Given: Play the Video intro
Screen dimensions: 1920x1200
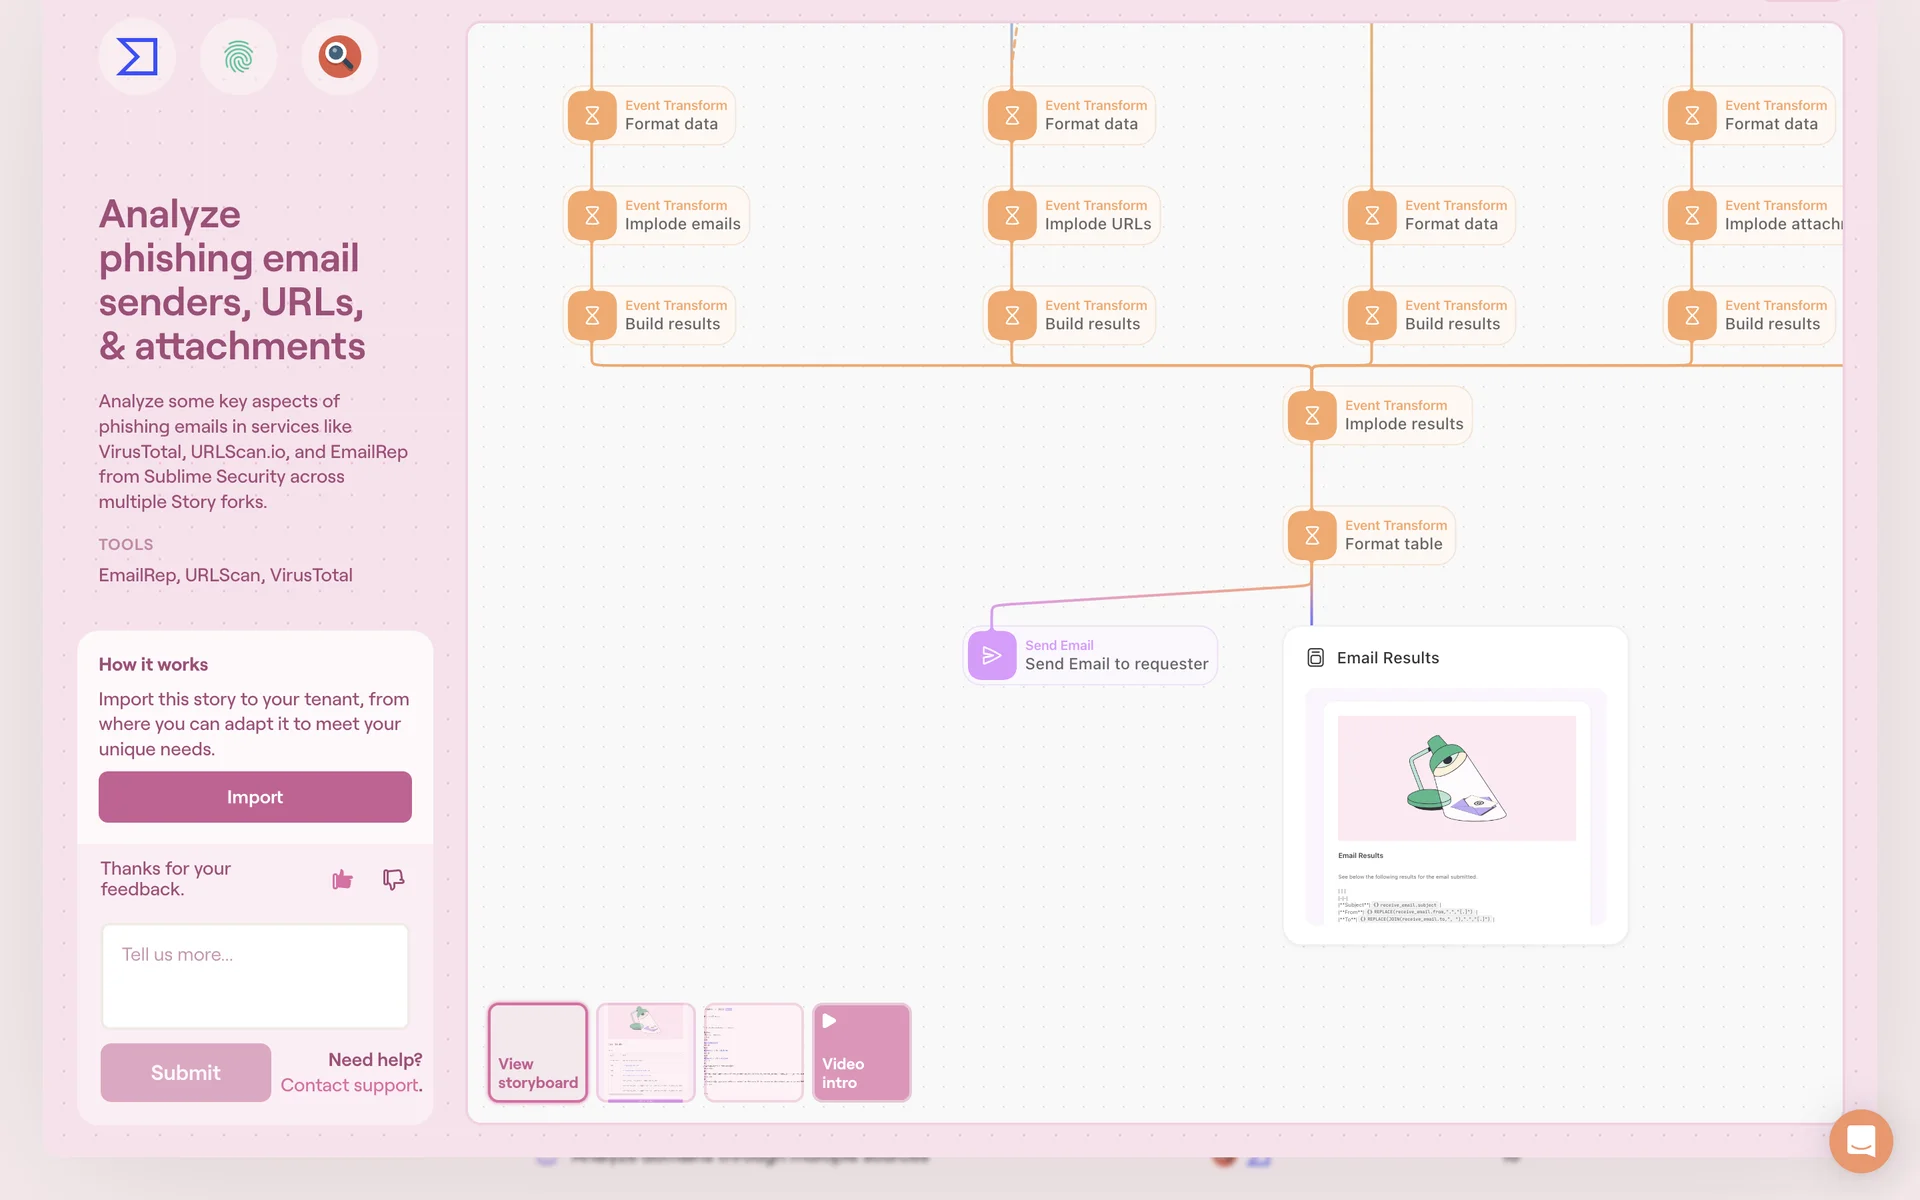Looking at the screenshot, I should click(x=861, y=1052).
